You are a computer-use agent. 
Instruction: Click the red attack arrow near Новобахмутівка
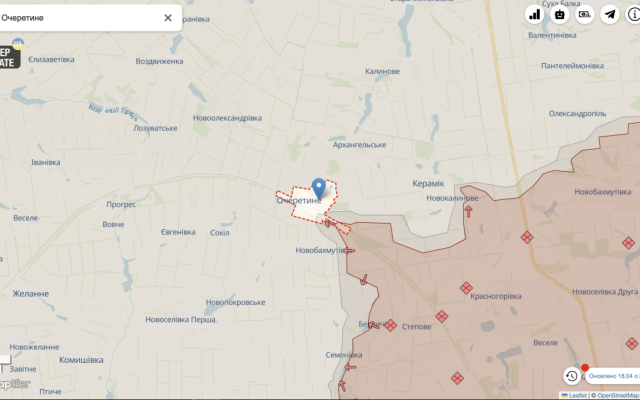coord(348,251)
